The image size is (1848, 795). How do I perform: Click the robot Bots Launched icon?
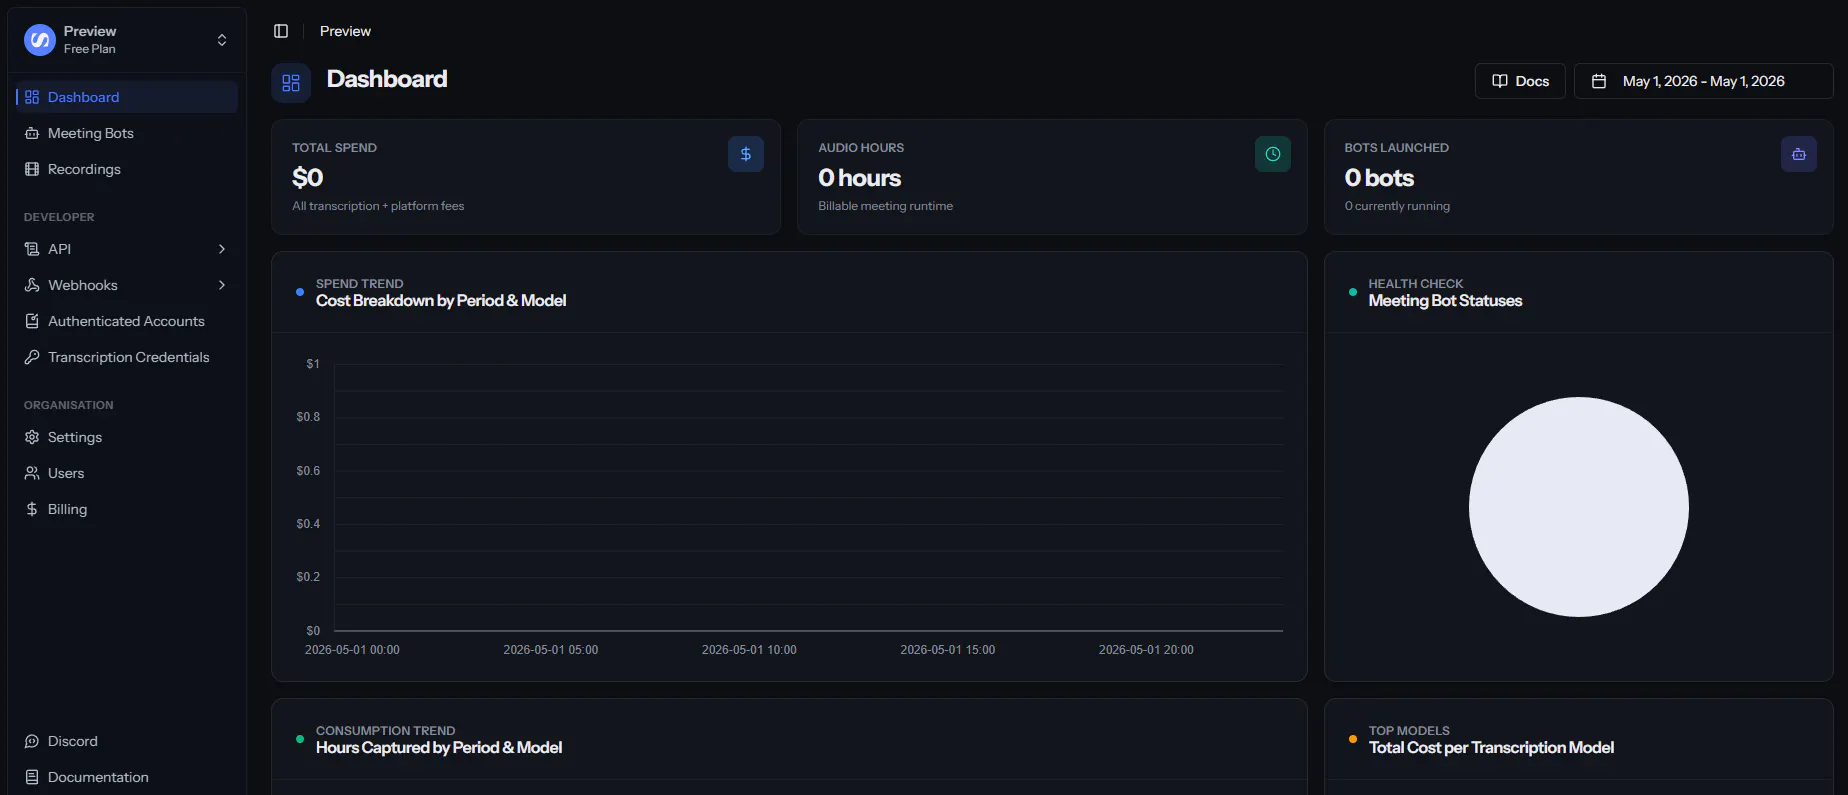1799,154
